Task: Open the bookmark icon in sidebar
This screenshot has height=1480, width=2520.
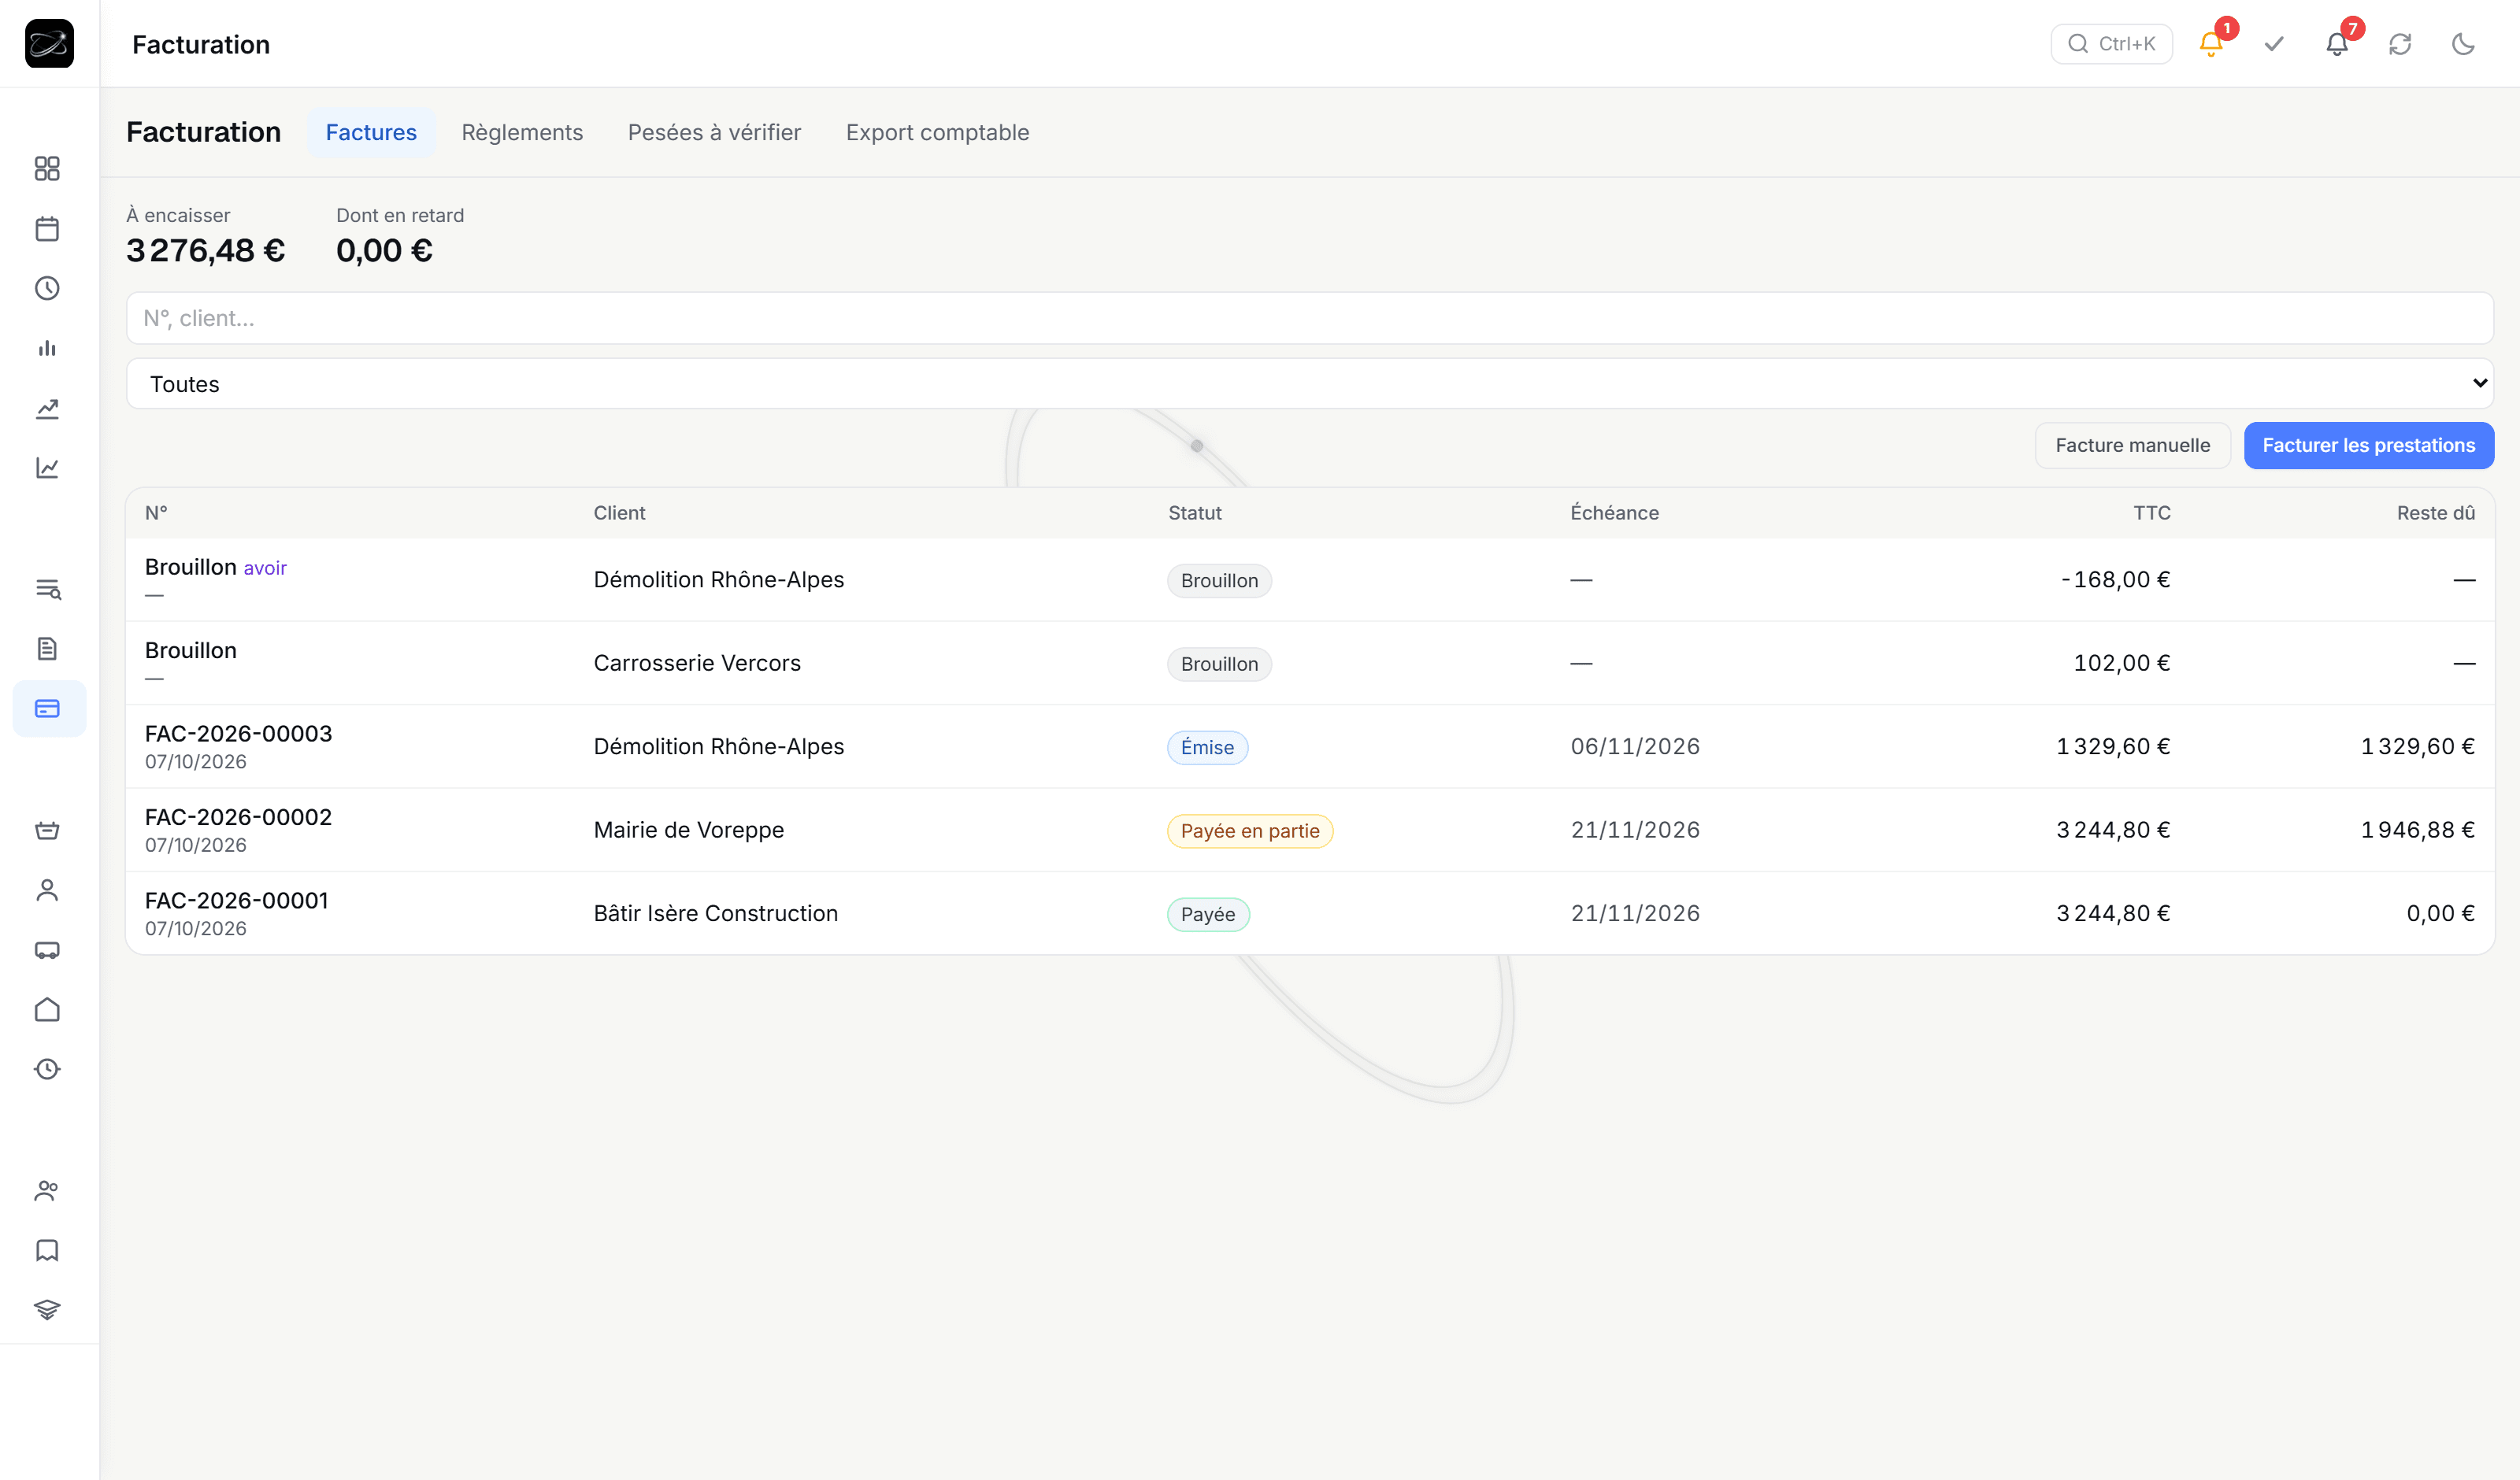Action: coord(47,1250)
